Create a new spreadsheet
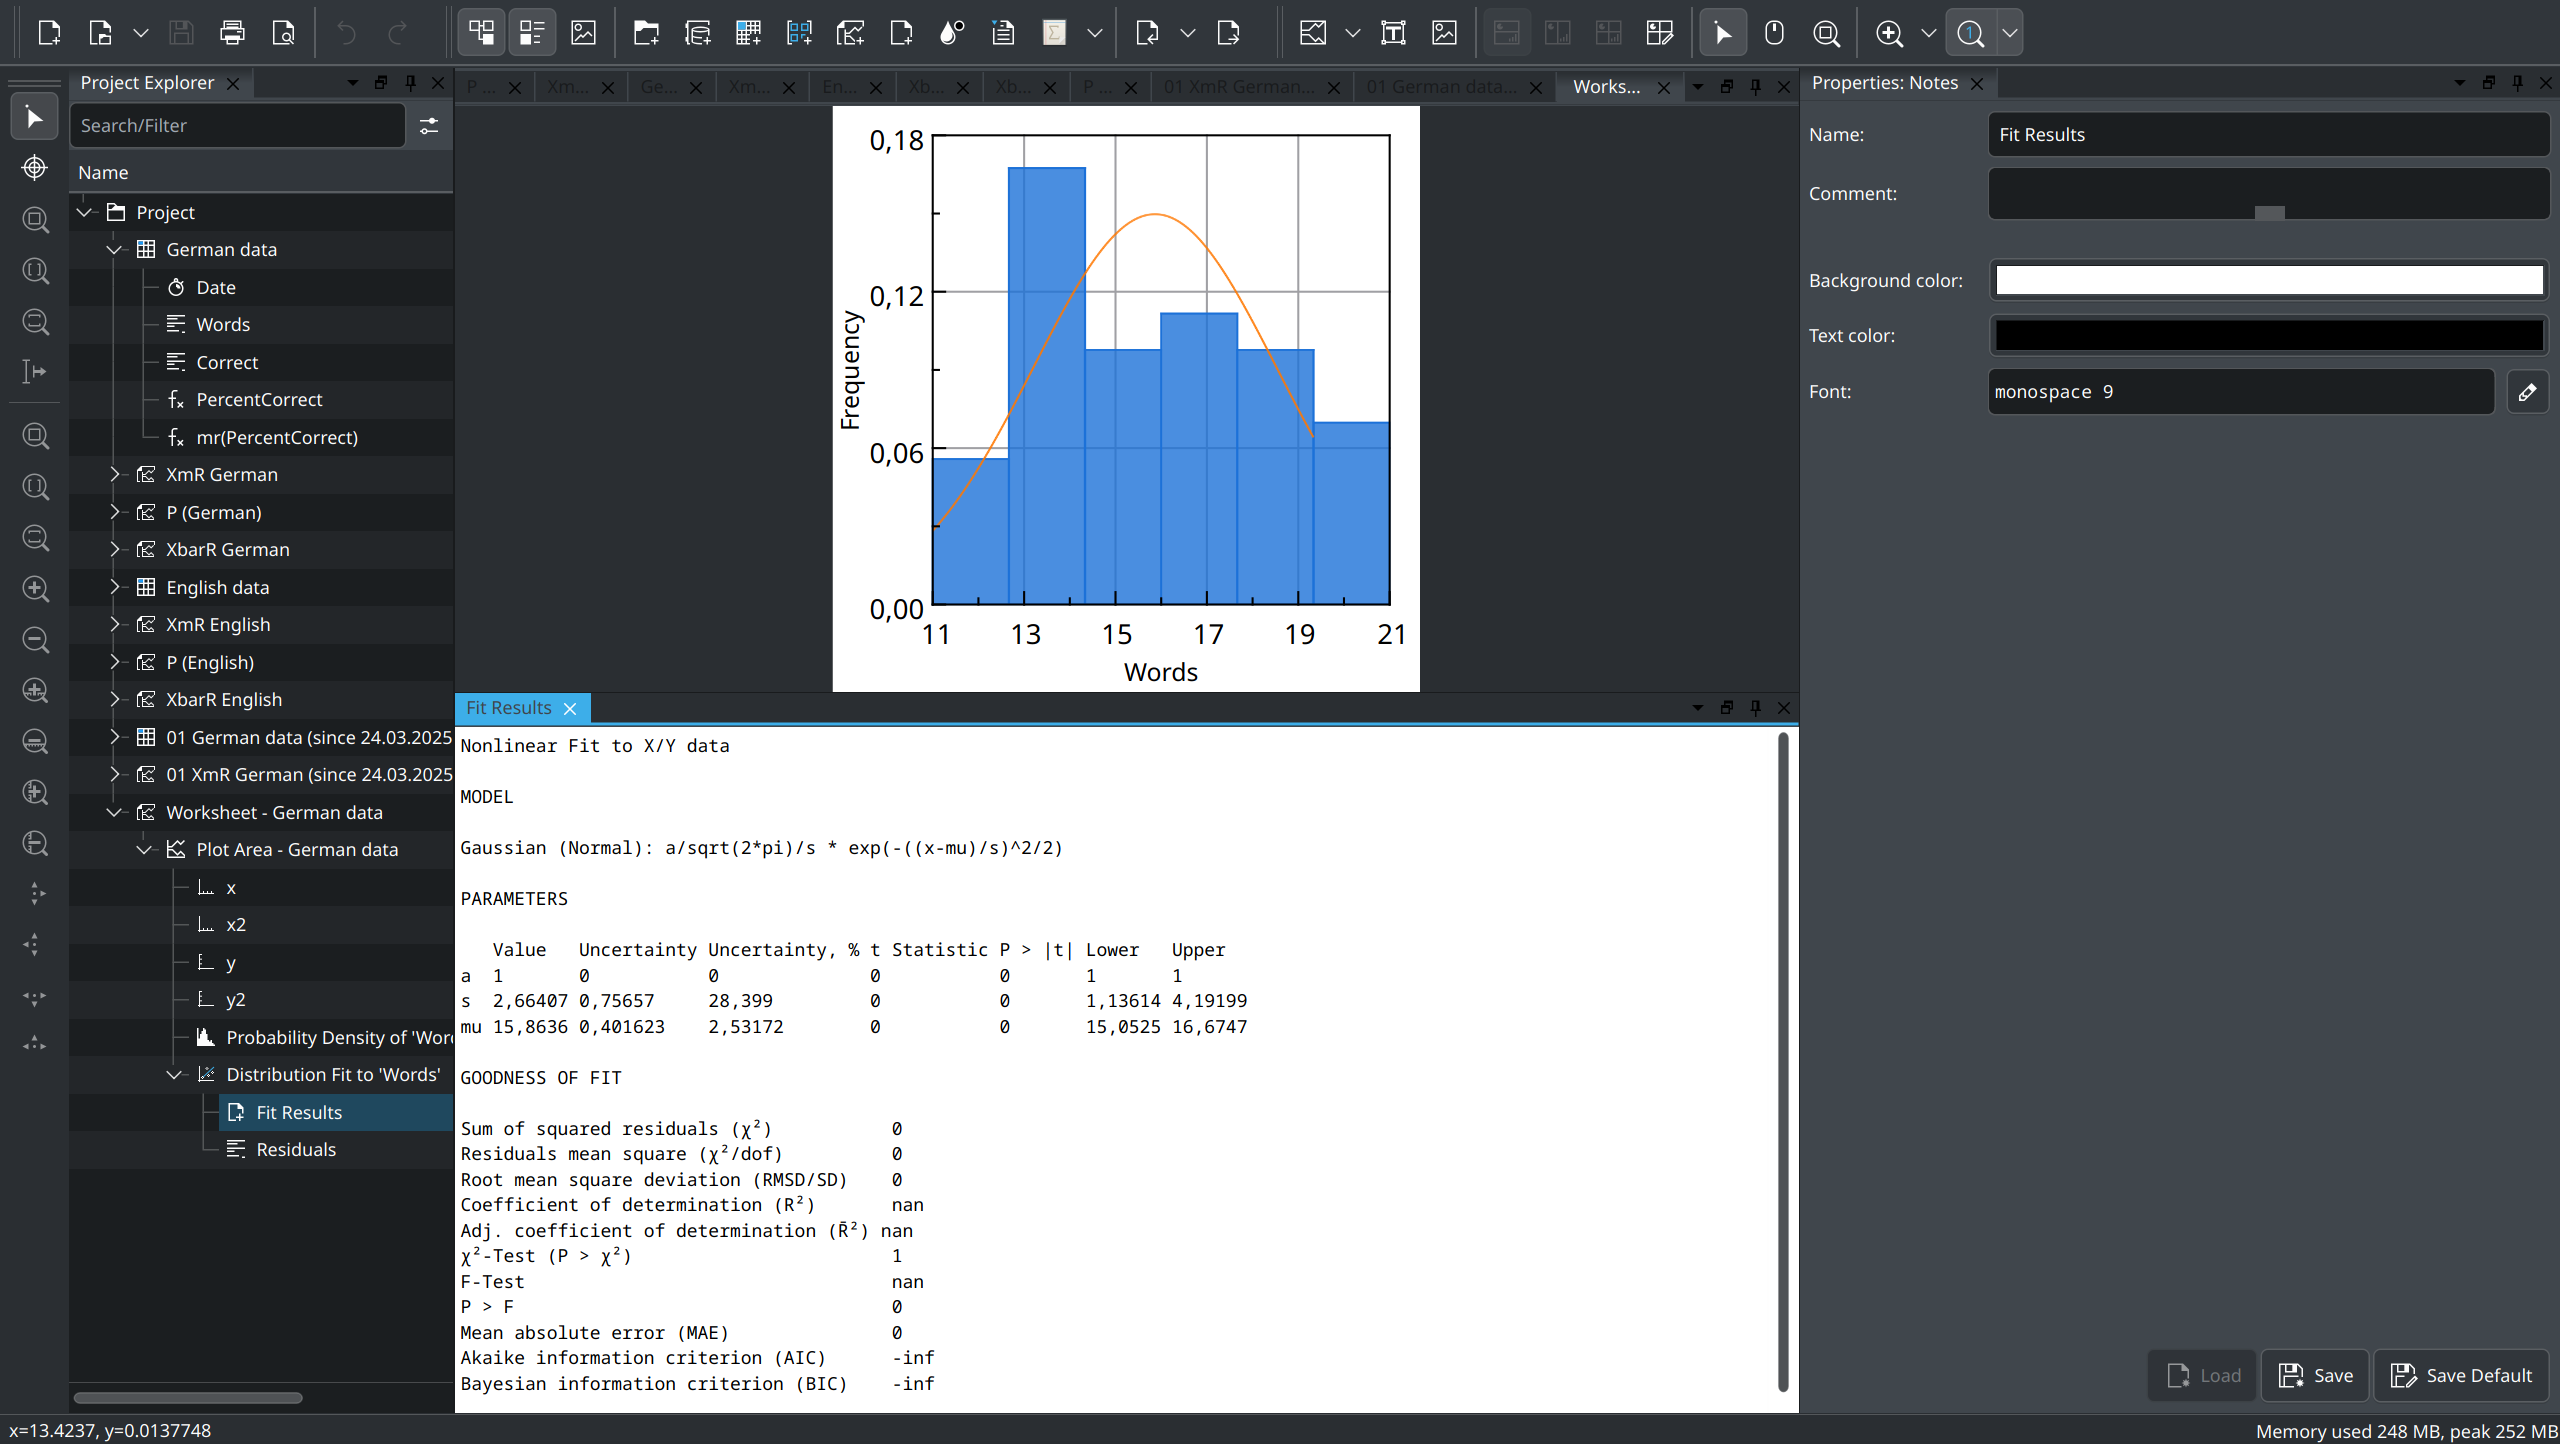The image size is (2560, 1444). click(x=747, y=32)
